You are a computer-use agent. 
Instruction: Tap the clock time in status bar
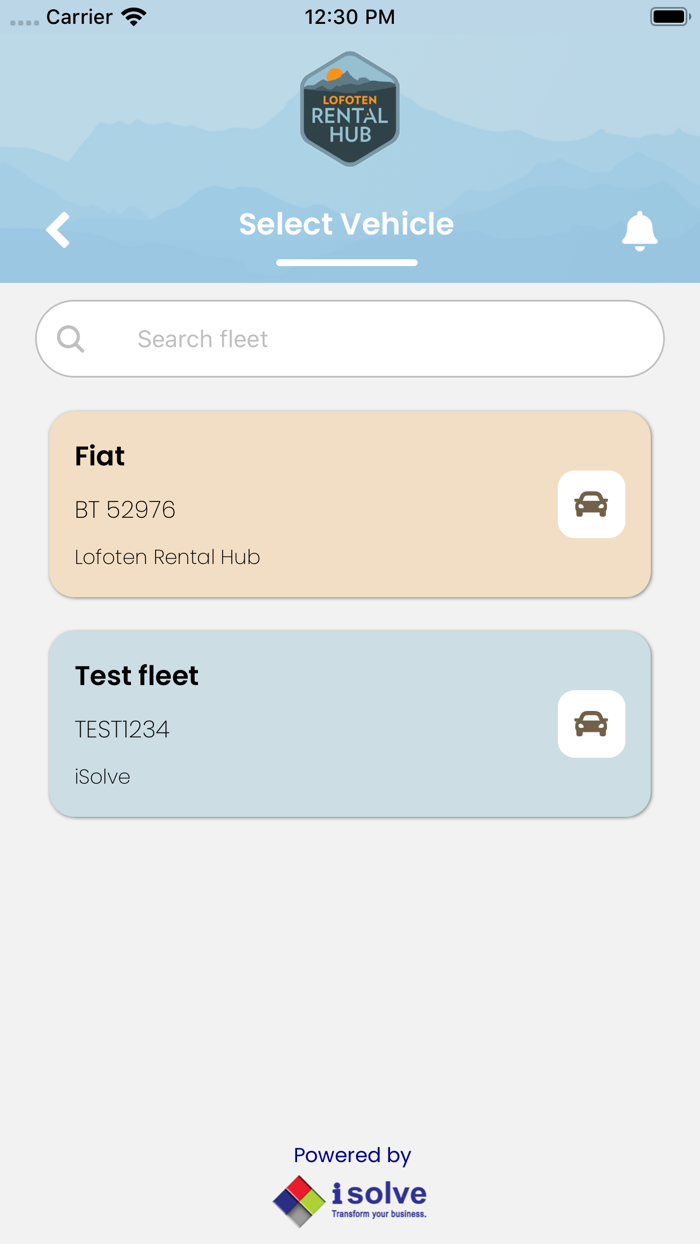[350, 17]
